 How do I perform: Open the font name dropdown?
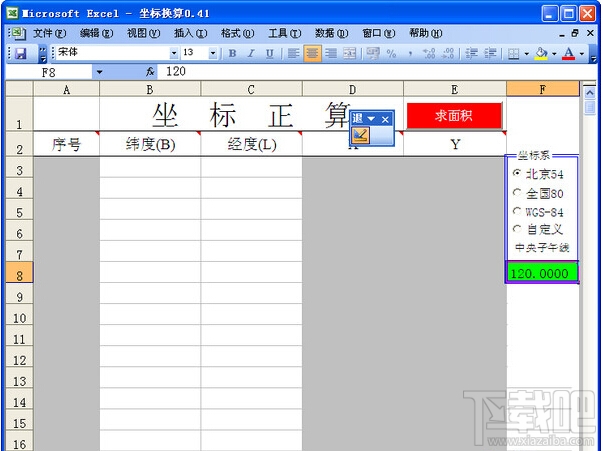pyautogui.click(x=174, y=53)
